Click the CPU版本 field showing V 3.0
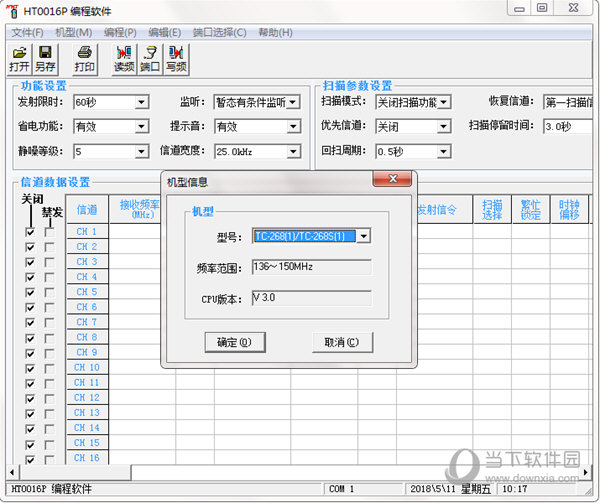The height and width of the screenshot is (503, 600). coord(311,298)
